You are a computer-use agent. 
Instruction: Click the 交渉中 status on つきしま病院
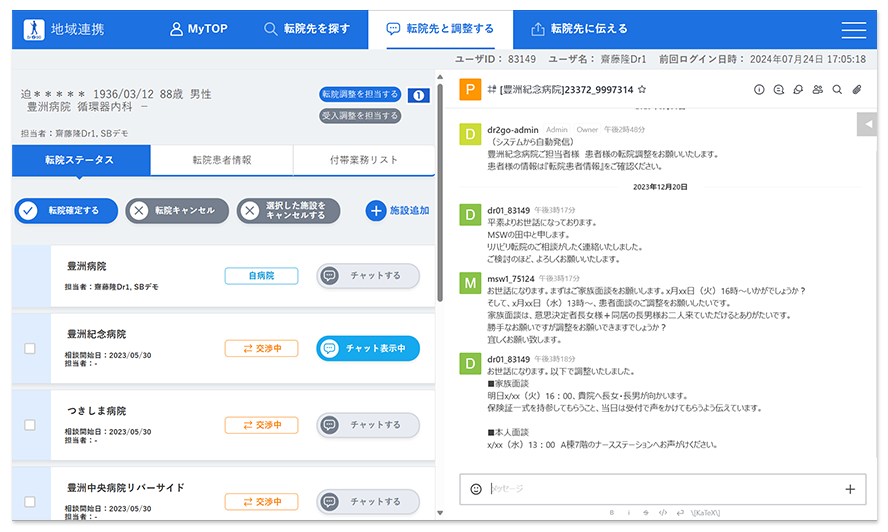coord(262,425)
